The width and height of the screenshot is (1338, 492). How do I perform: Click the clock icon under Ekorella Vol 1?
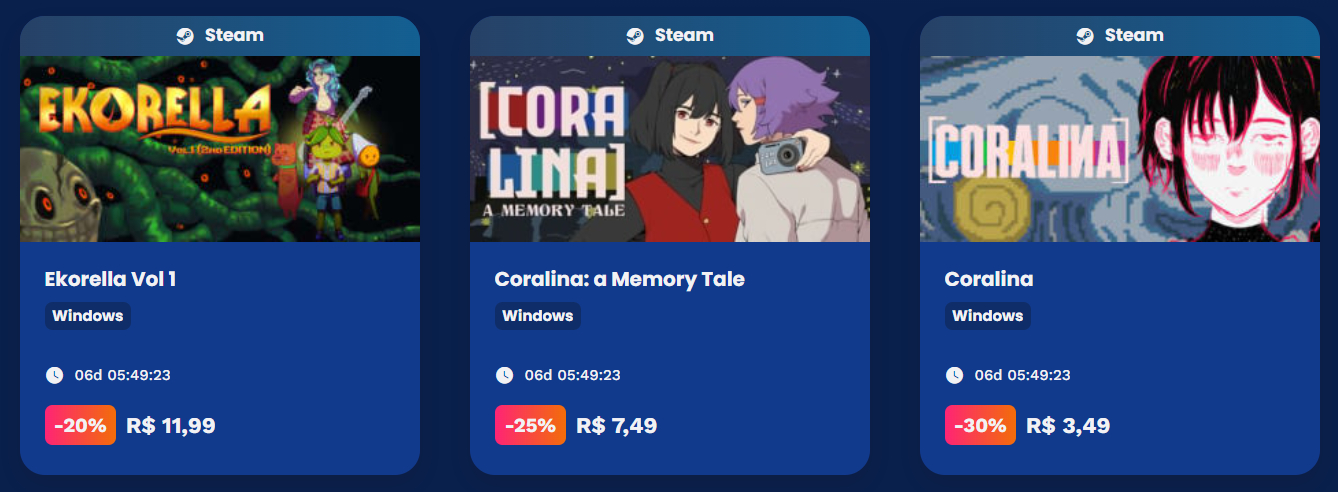pyautogui.click(x=54, y=375)
